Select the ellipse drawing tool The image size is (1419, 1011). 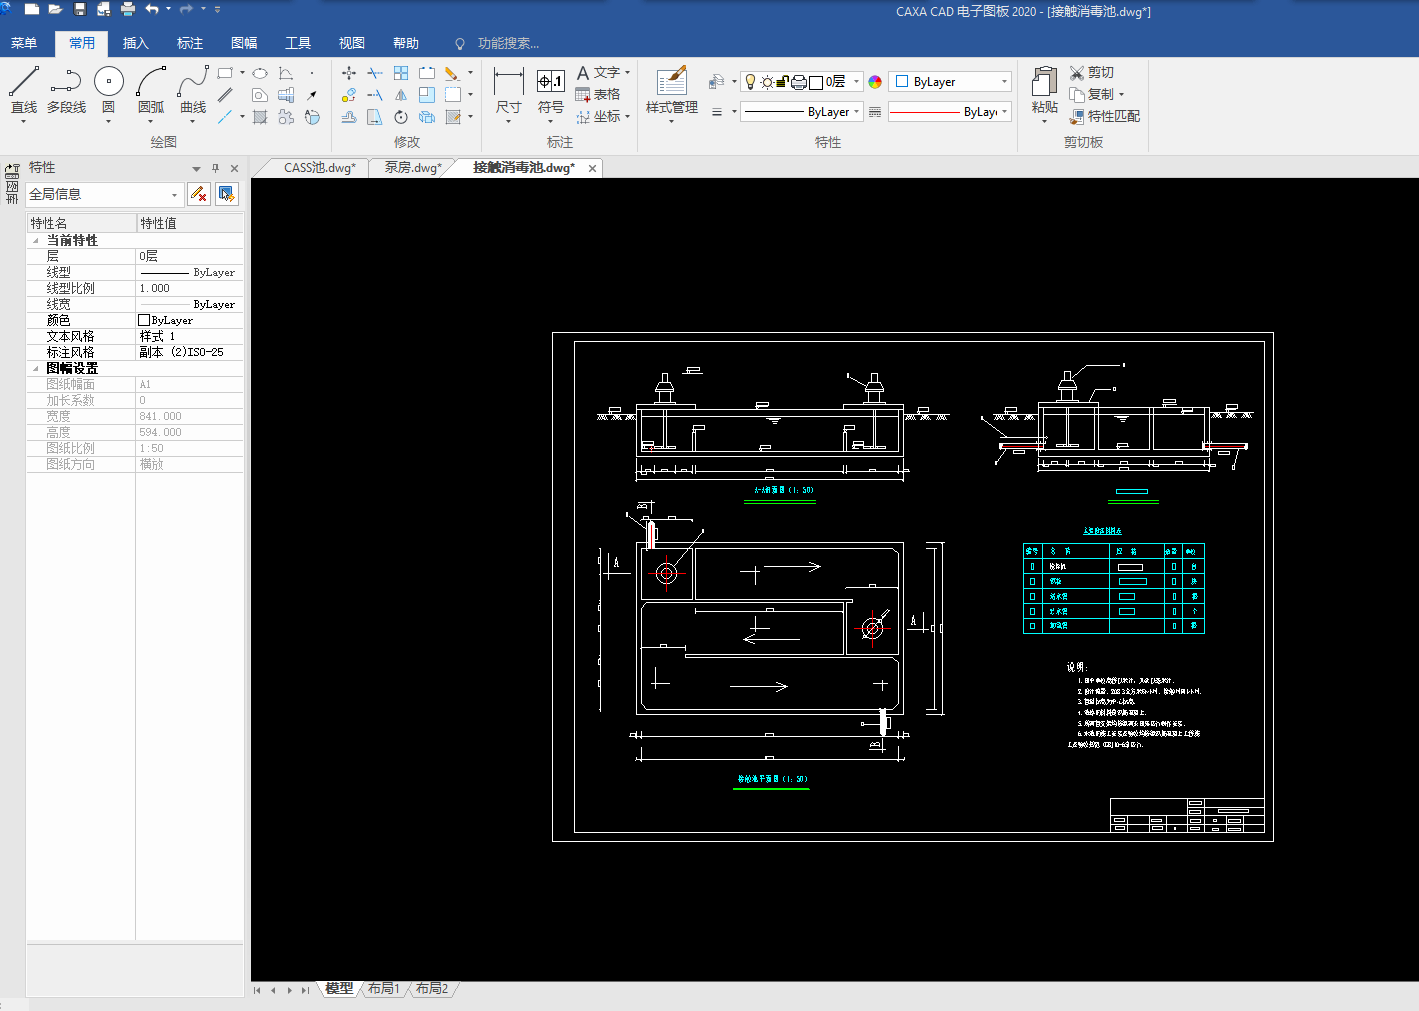click(x=260, y=73)
